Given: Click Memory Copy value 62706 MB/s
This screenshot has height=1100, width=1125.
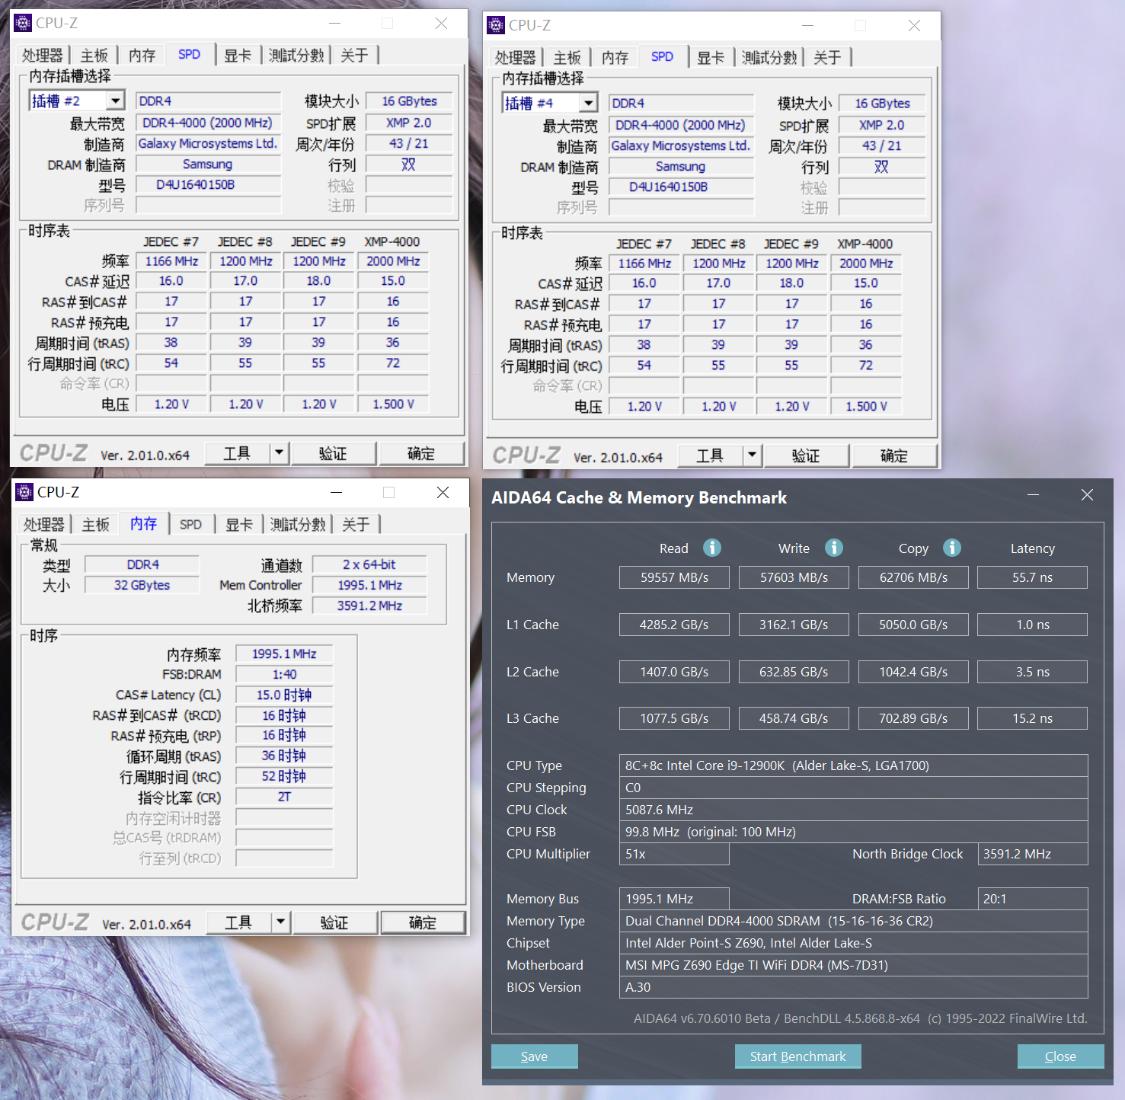Looking at the screenshot, I should (x=913, y=577).
